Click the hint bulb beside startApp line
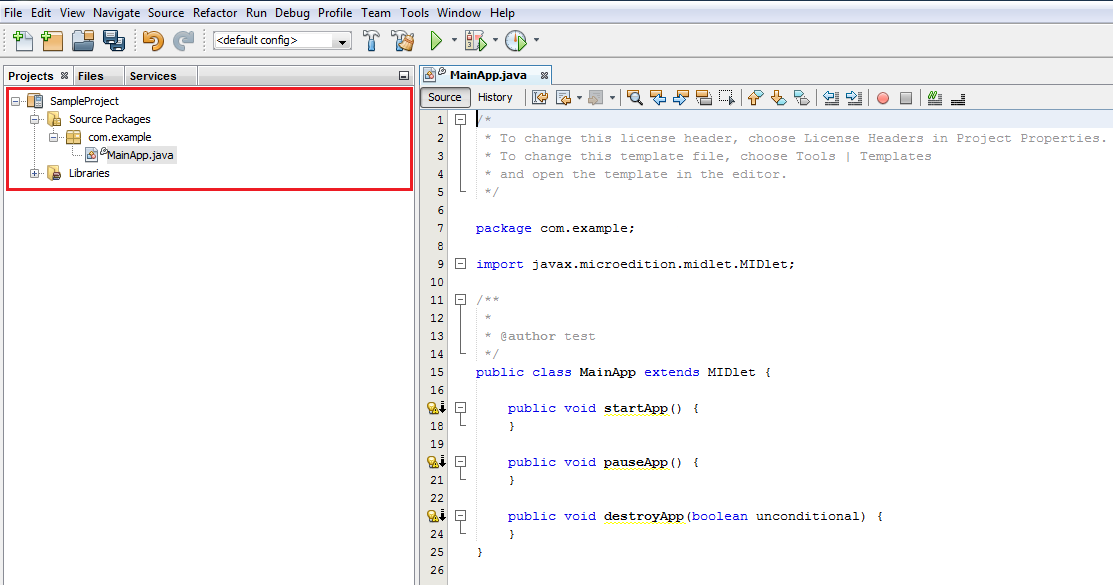Image resolution: width=1113 pixels, height=585 pixels. (x=433, y=408)
